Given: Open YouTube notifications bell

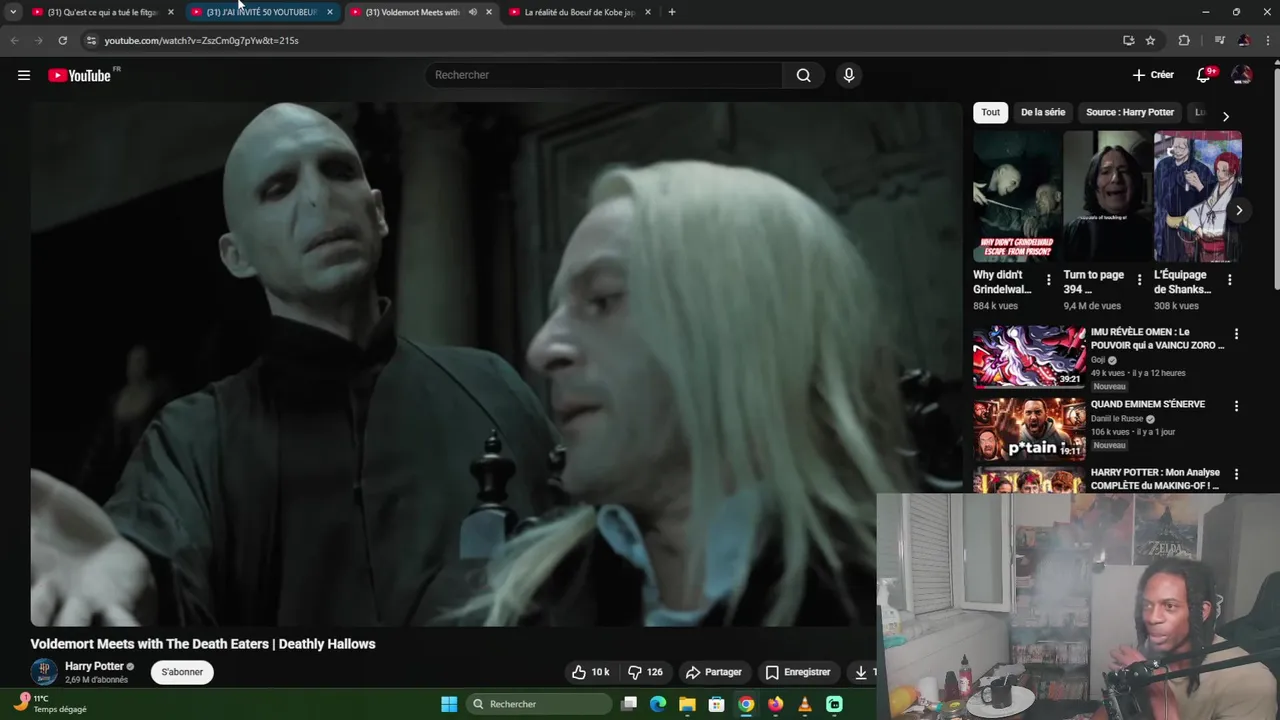Looking at the screenshot, I should pyautogui.click(x=1204, y=75).
